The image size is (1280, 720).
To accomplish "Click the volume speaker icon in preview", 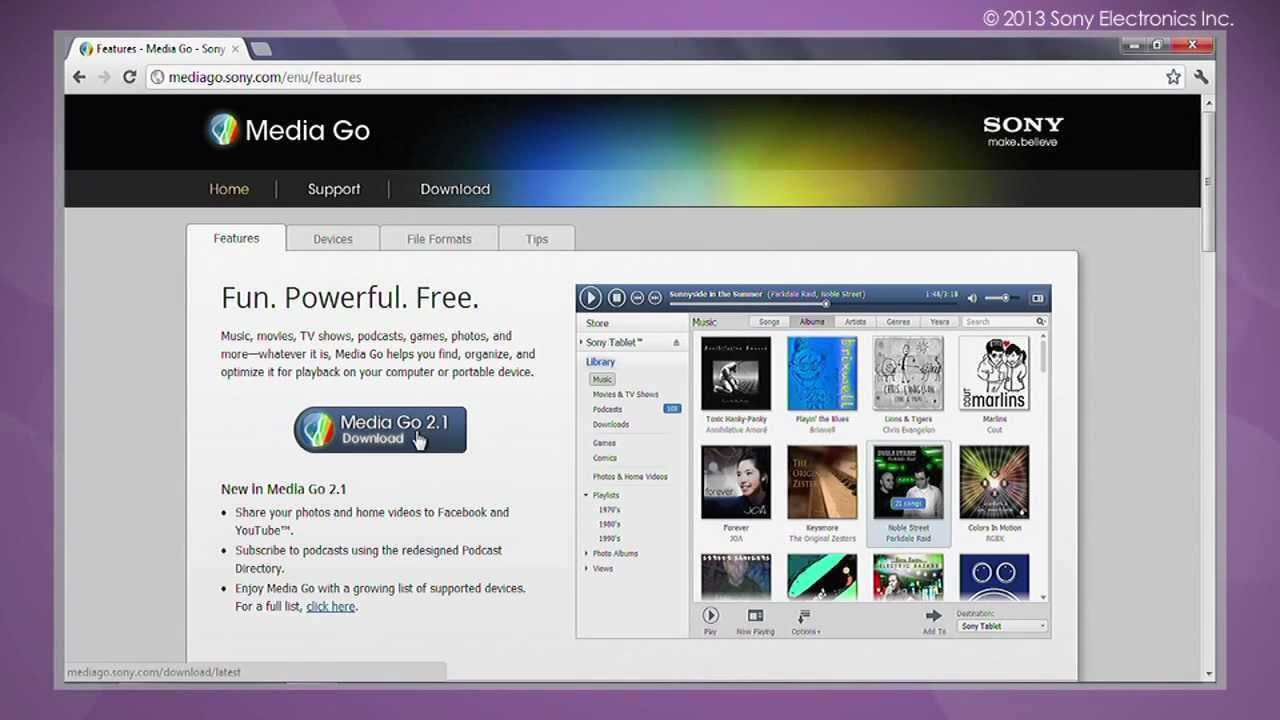I will point(971,298).
